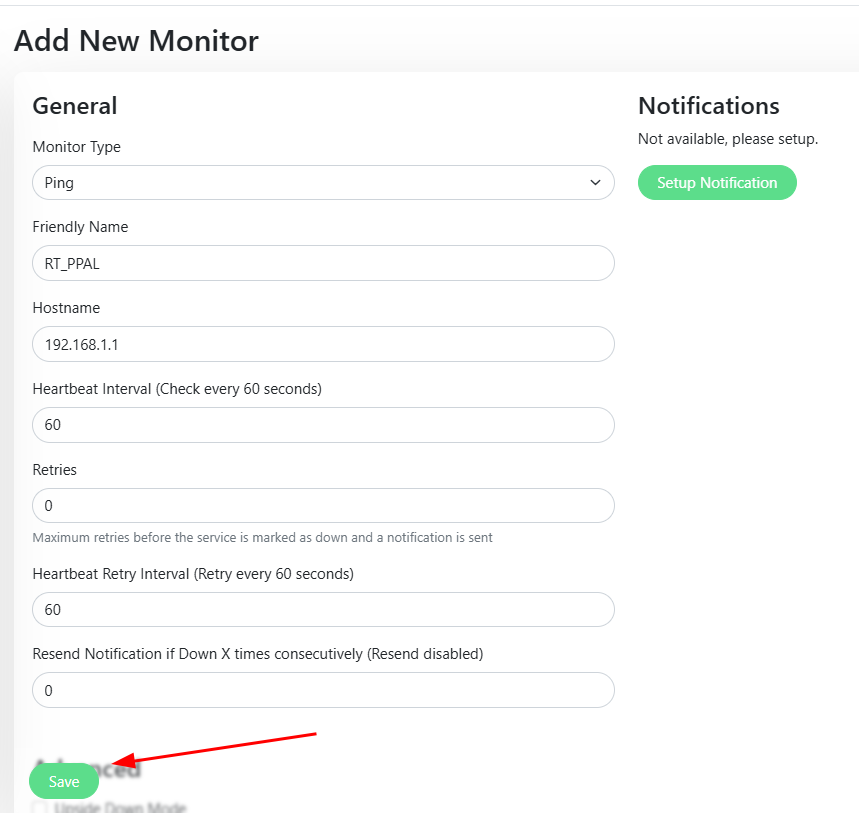Focus the Hostname field with 192.168.1.1
This screenshot has height=813, width=859.
coord(322,344)
